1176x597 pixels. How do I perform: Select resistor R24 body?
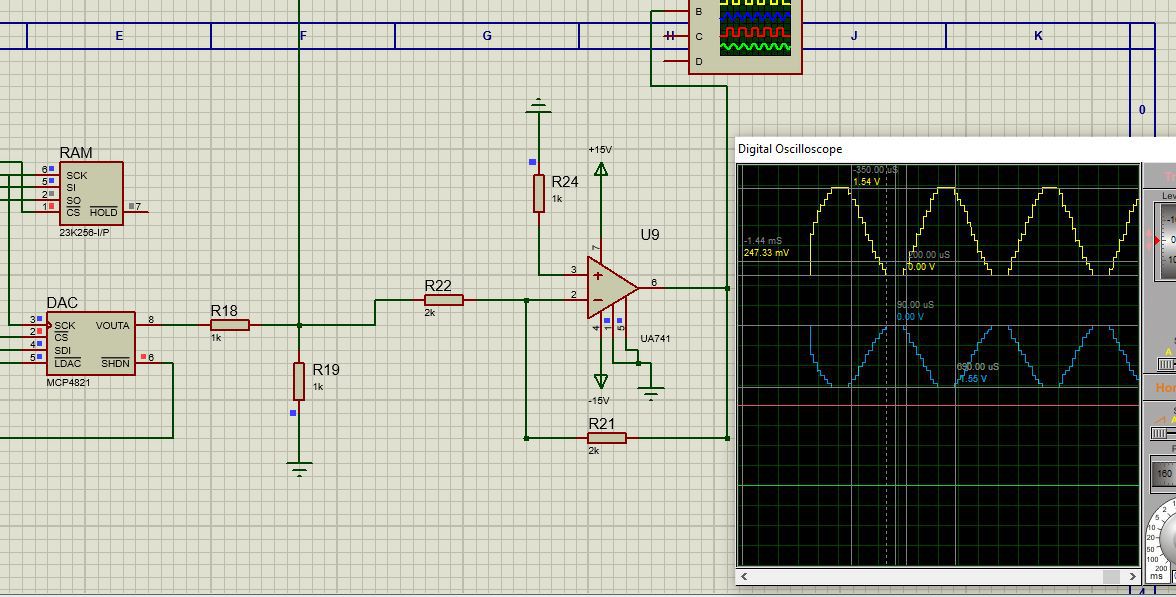(x=538, y=194)
